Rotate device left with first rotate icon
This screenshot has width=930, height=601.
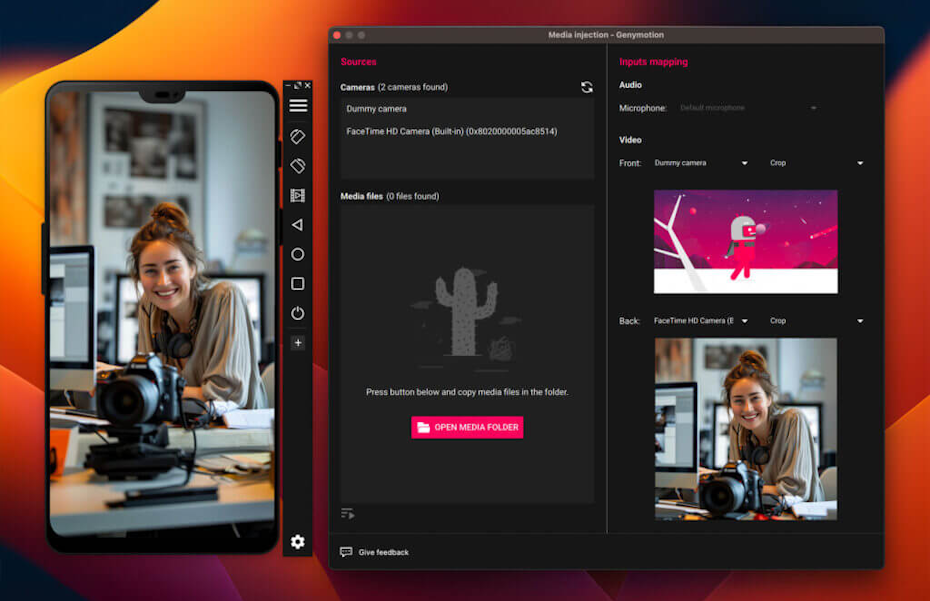298,136
